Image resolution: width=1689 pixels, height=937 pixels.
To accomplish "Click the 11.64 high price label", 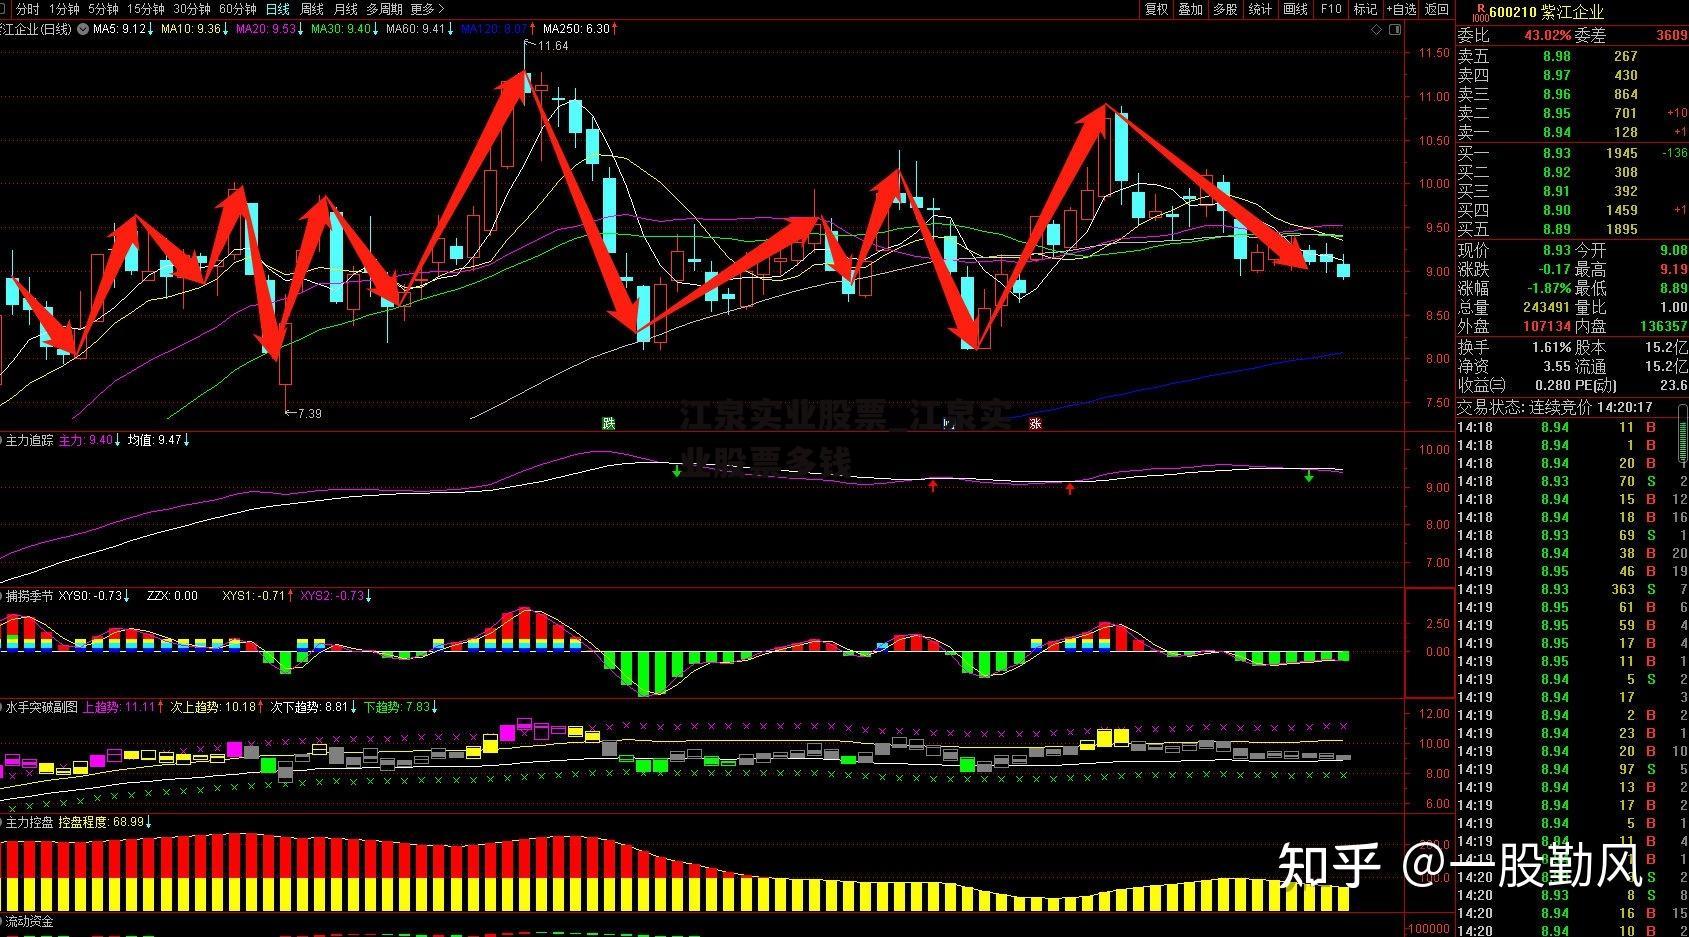I will tap(553, 46).
